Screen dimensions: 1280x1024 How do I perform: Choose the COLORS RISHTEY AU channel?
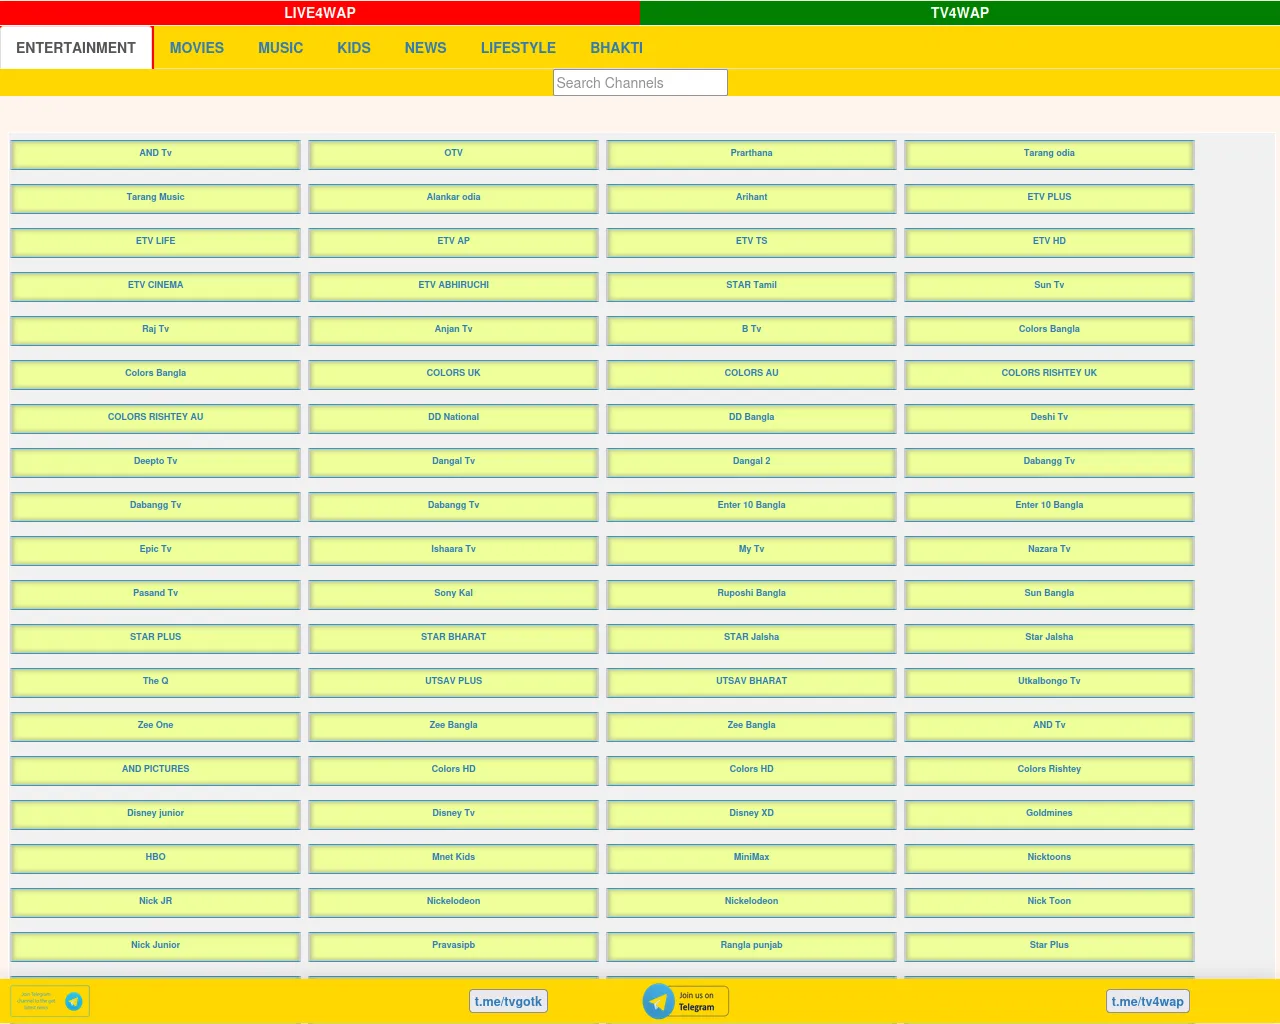[x=156, y=418]
